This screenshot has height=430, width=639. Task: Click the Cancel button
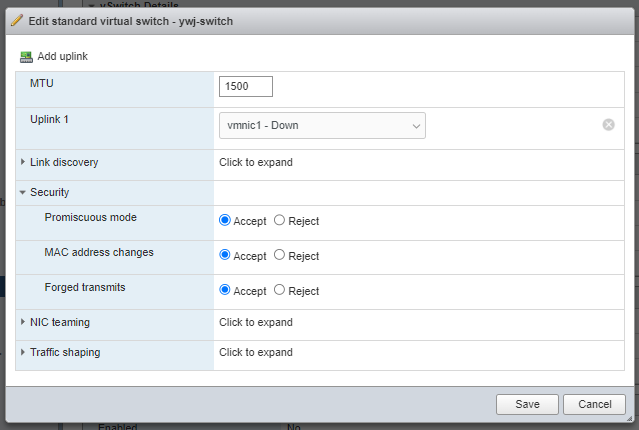click(x=594, y=404)
